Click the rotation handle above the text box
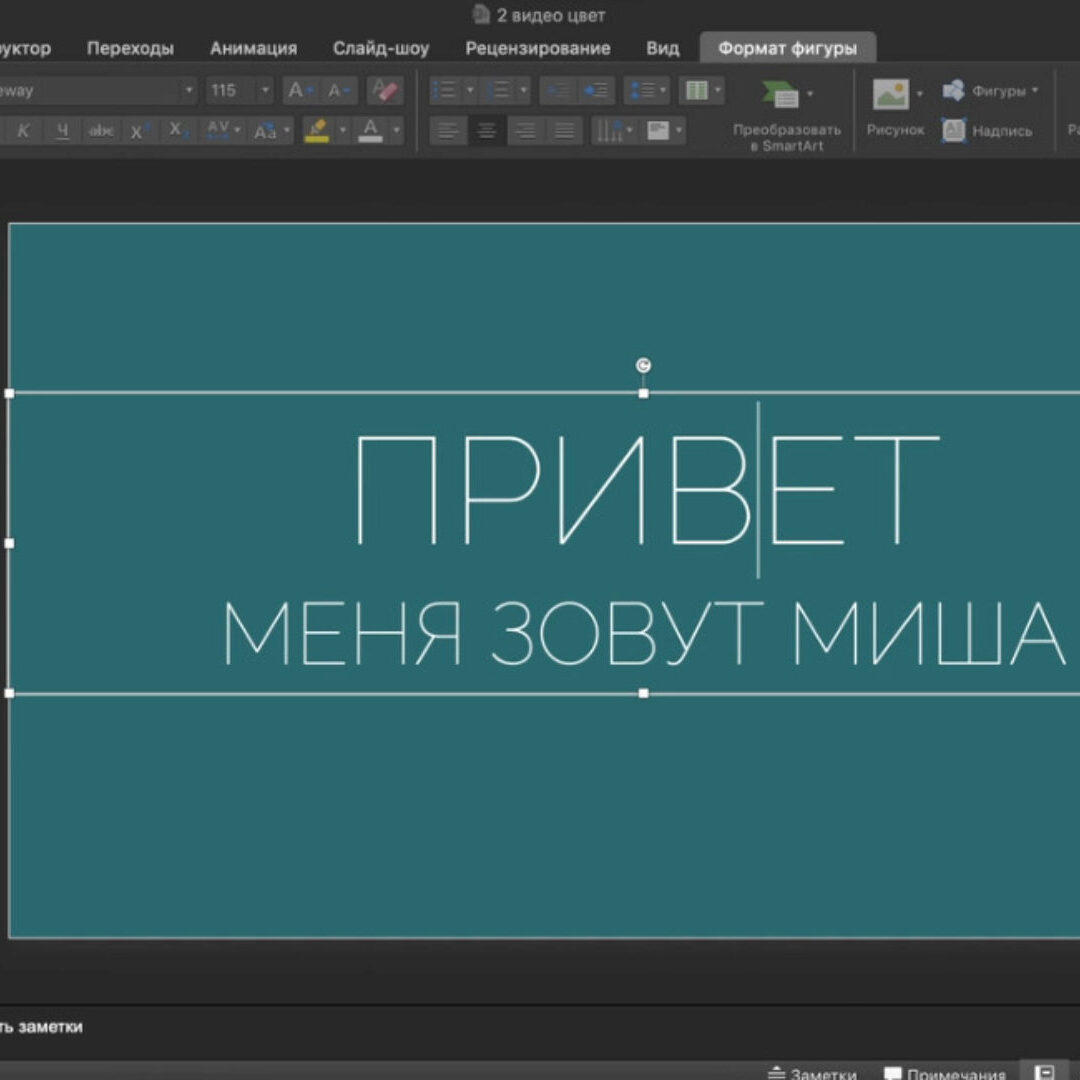Viewport: 1080px width, 1080px height. pyautogui.click(x=643, y=366)
